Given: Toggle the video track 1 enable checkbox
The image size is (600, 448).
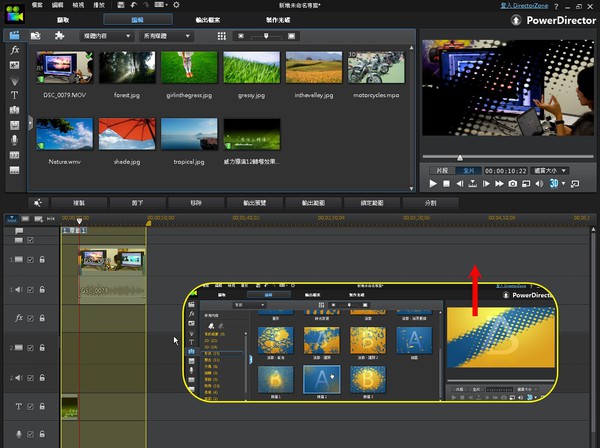Looking at the screenshot, I should click(x=30, y=260).
